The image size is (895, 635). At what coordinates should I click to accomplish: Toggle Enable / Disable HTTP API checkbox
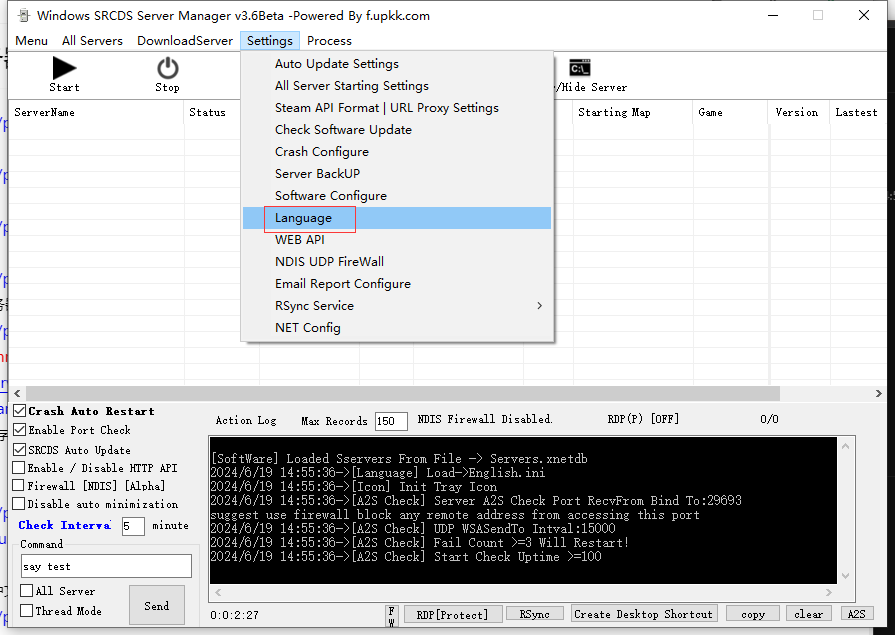(20, 467)
